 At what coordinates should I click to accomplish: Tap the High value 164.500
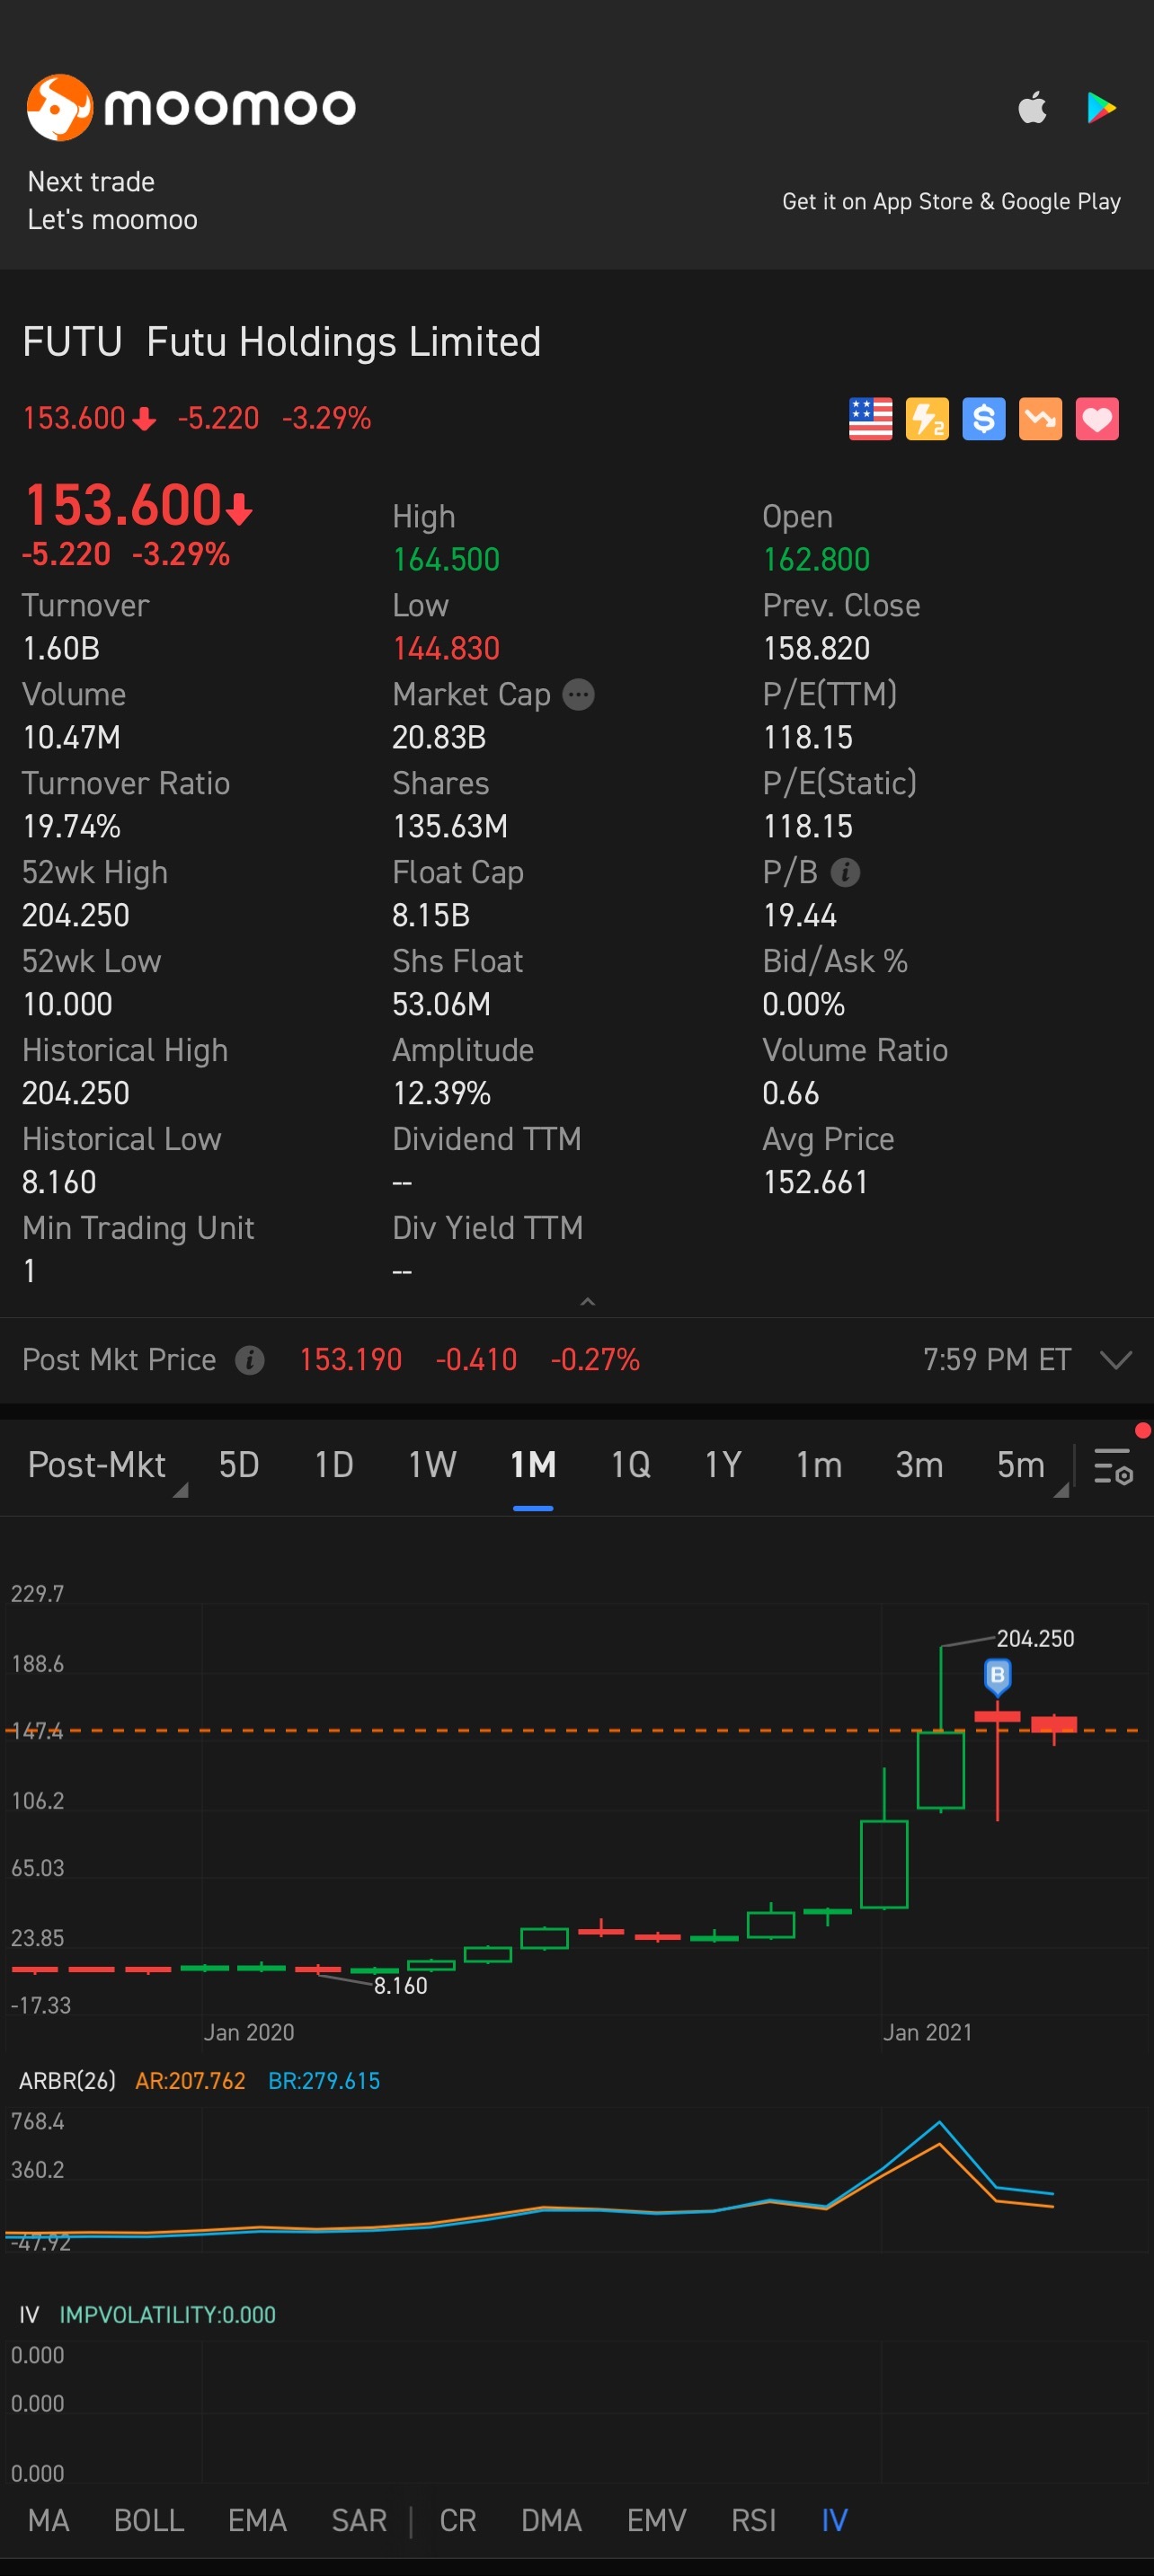[446, 559]
